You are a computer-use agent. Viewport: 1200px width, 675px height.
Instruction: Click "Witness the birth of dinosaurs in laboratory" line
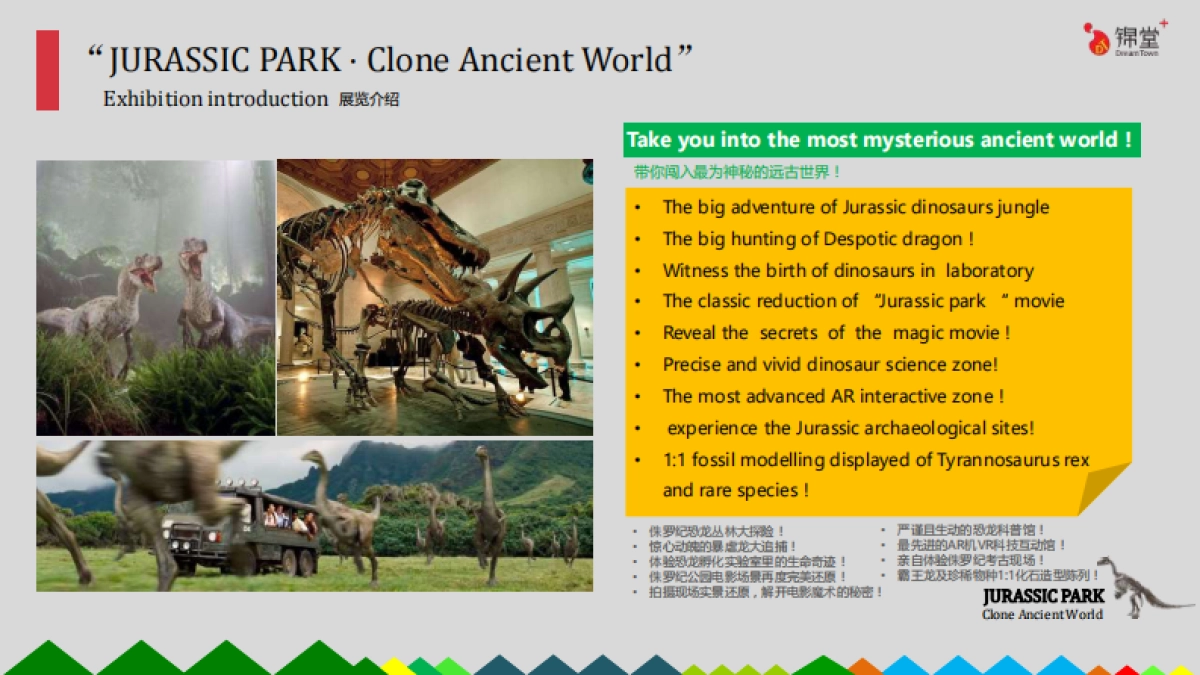click(x=847, y=271)
